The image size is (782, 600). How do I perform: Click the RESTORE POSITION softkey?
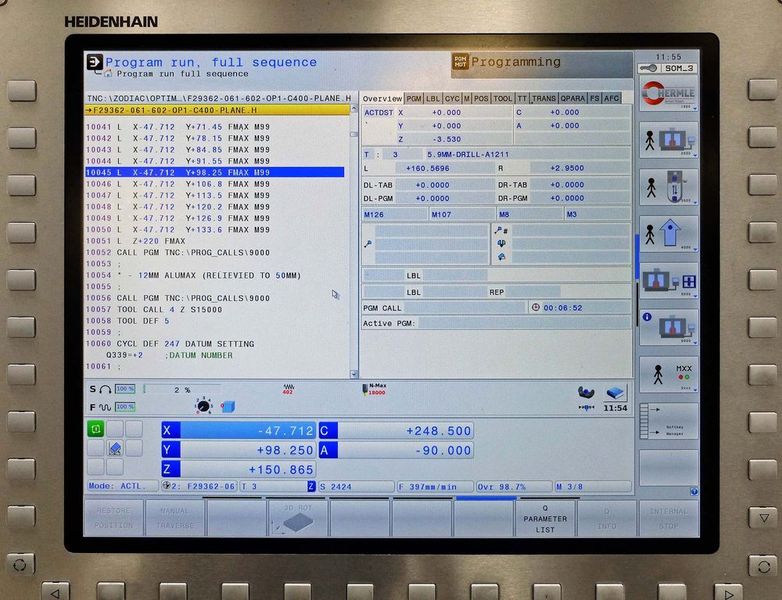tap(114, 518)
